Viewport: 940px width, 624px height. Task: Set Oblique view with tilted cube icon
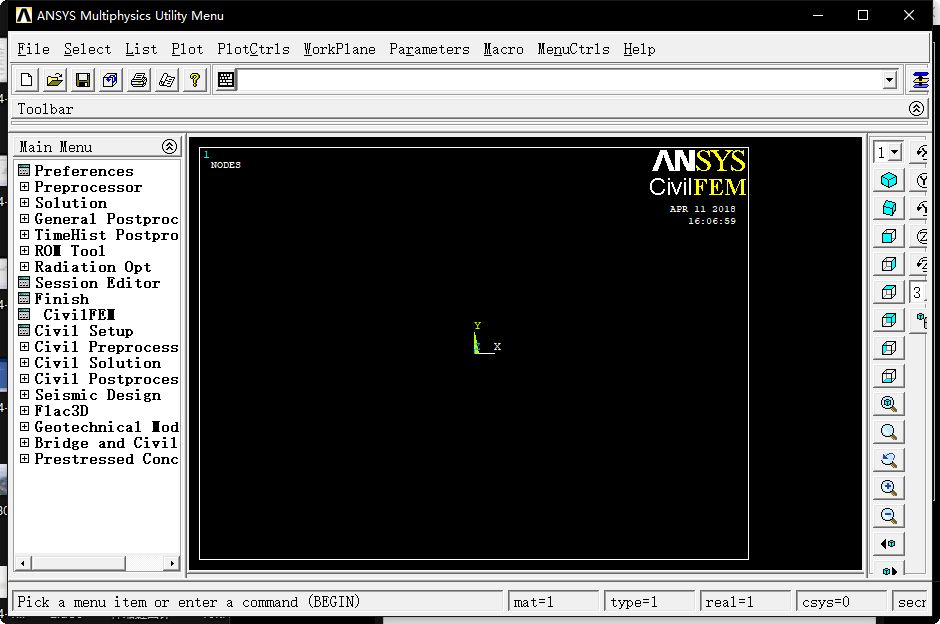(x=888, y=208)
